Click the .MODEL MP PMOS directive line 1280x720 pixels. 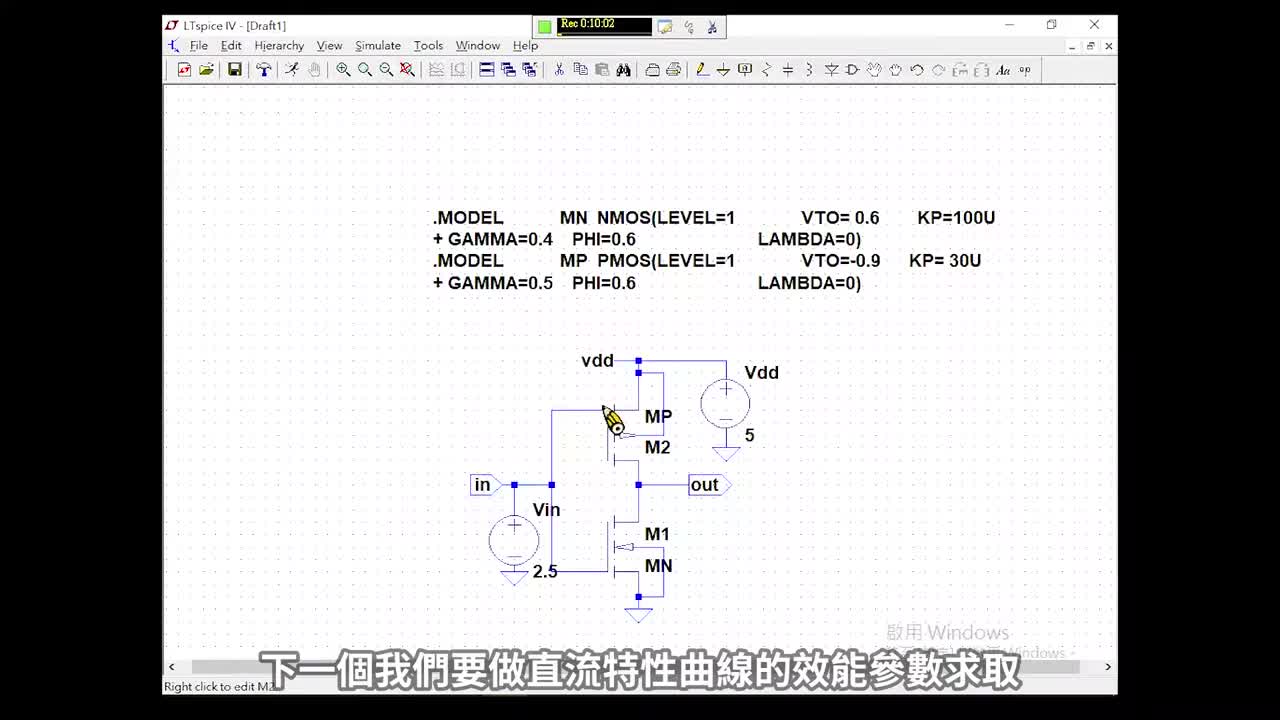pos(707,261)
